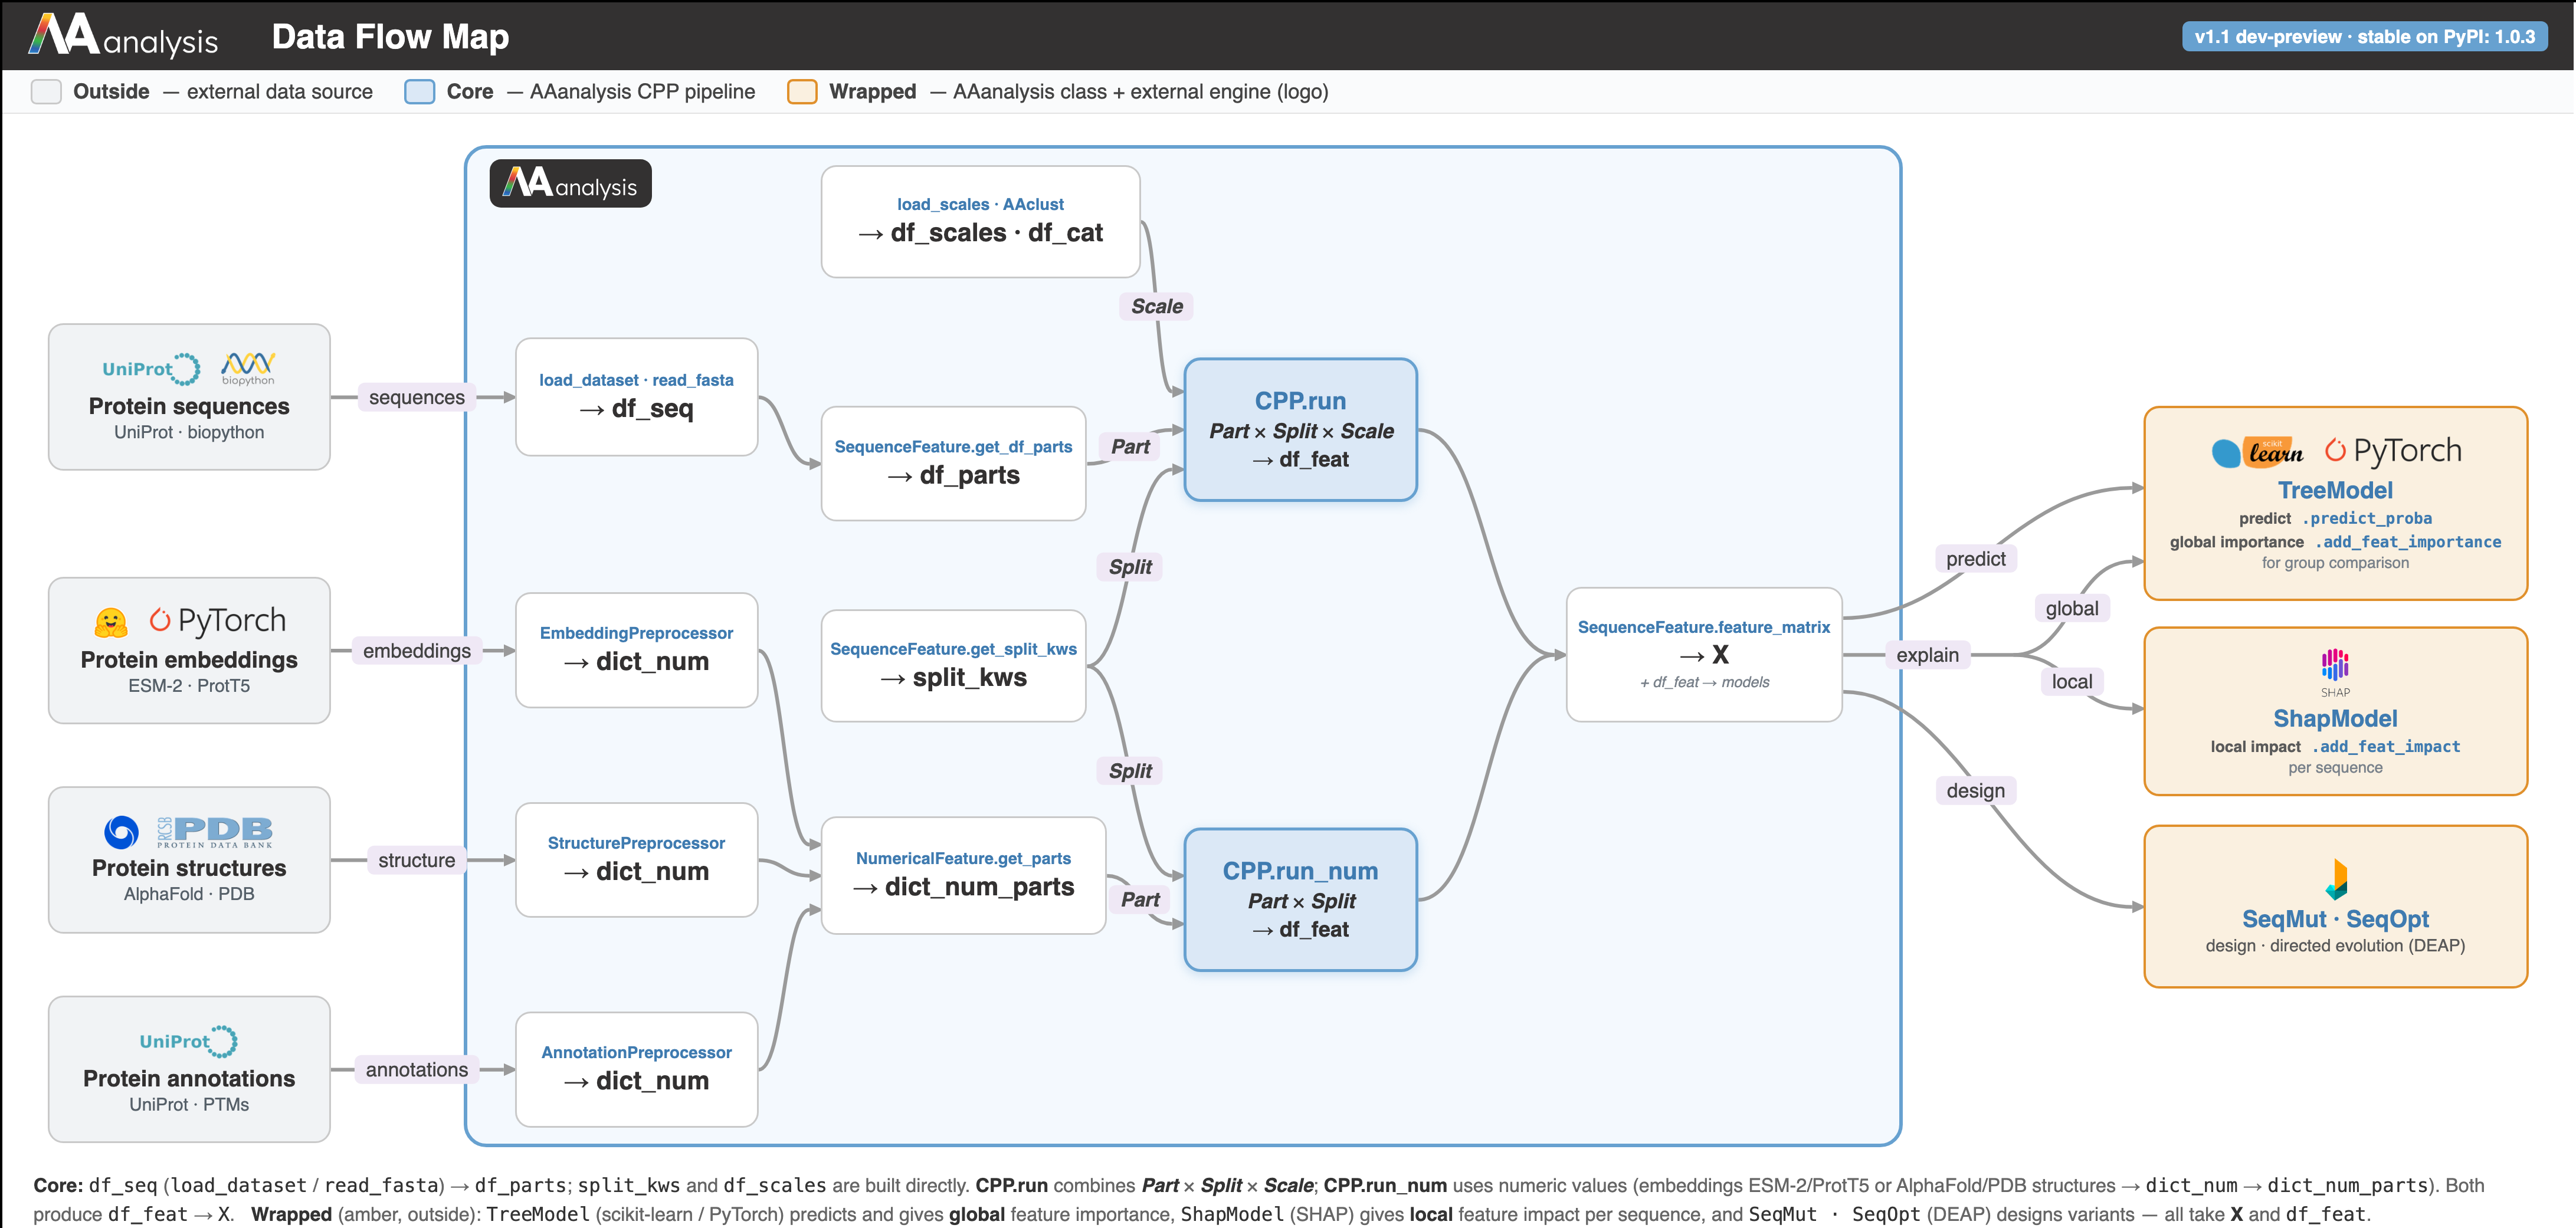
Task: Click the RCSB PDB logo
Action: [x=214, y=832]
